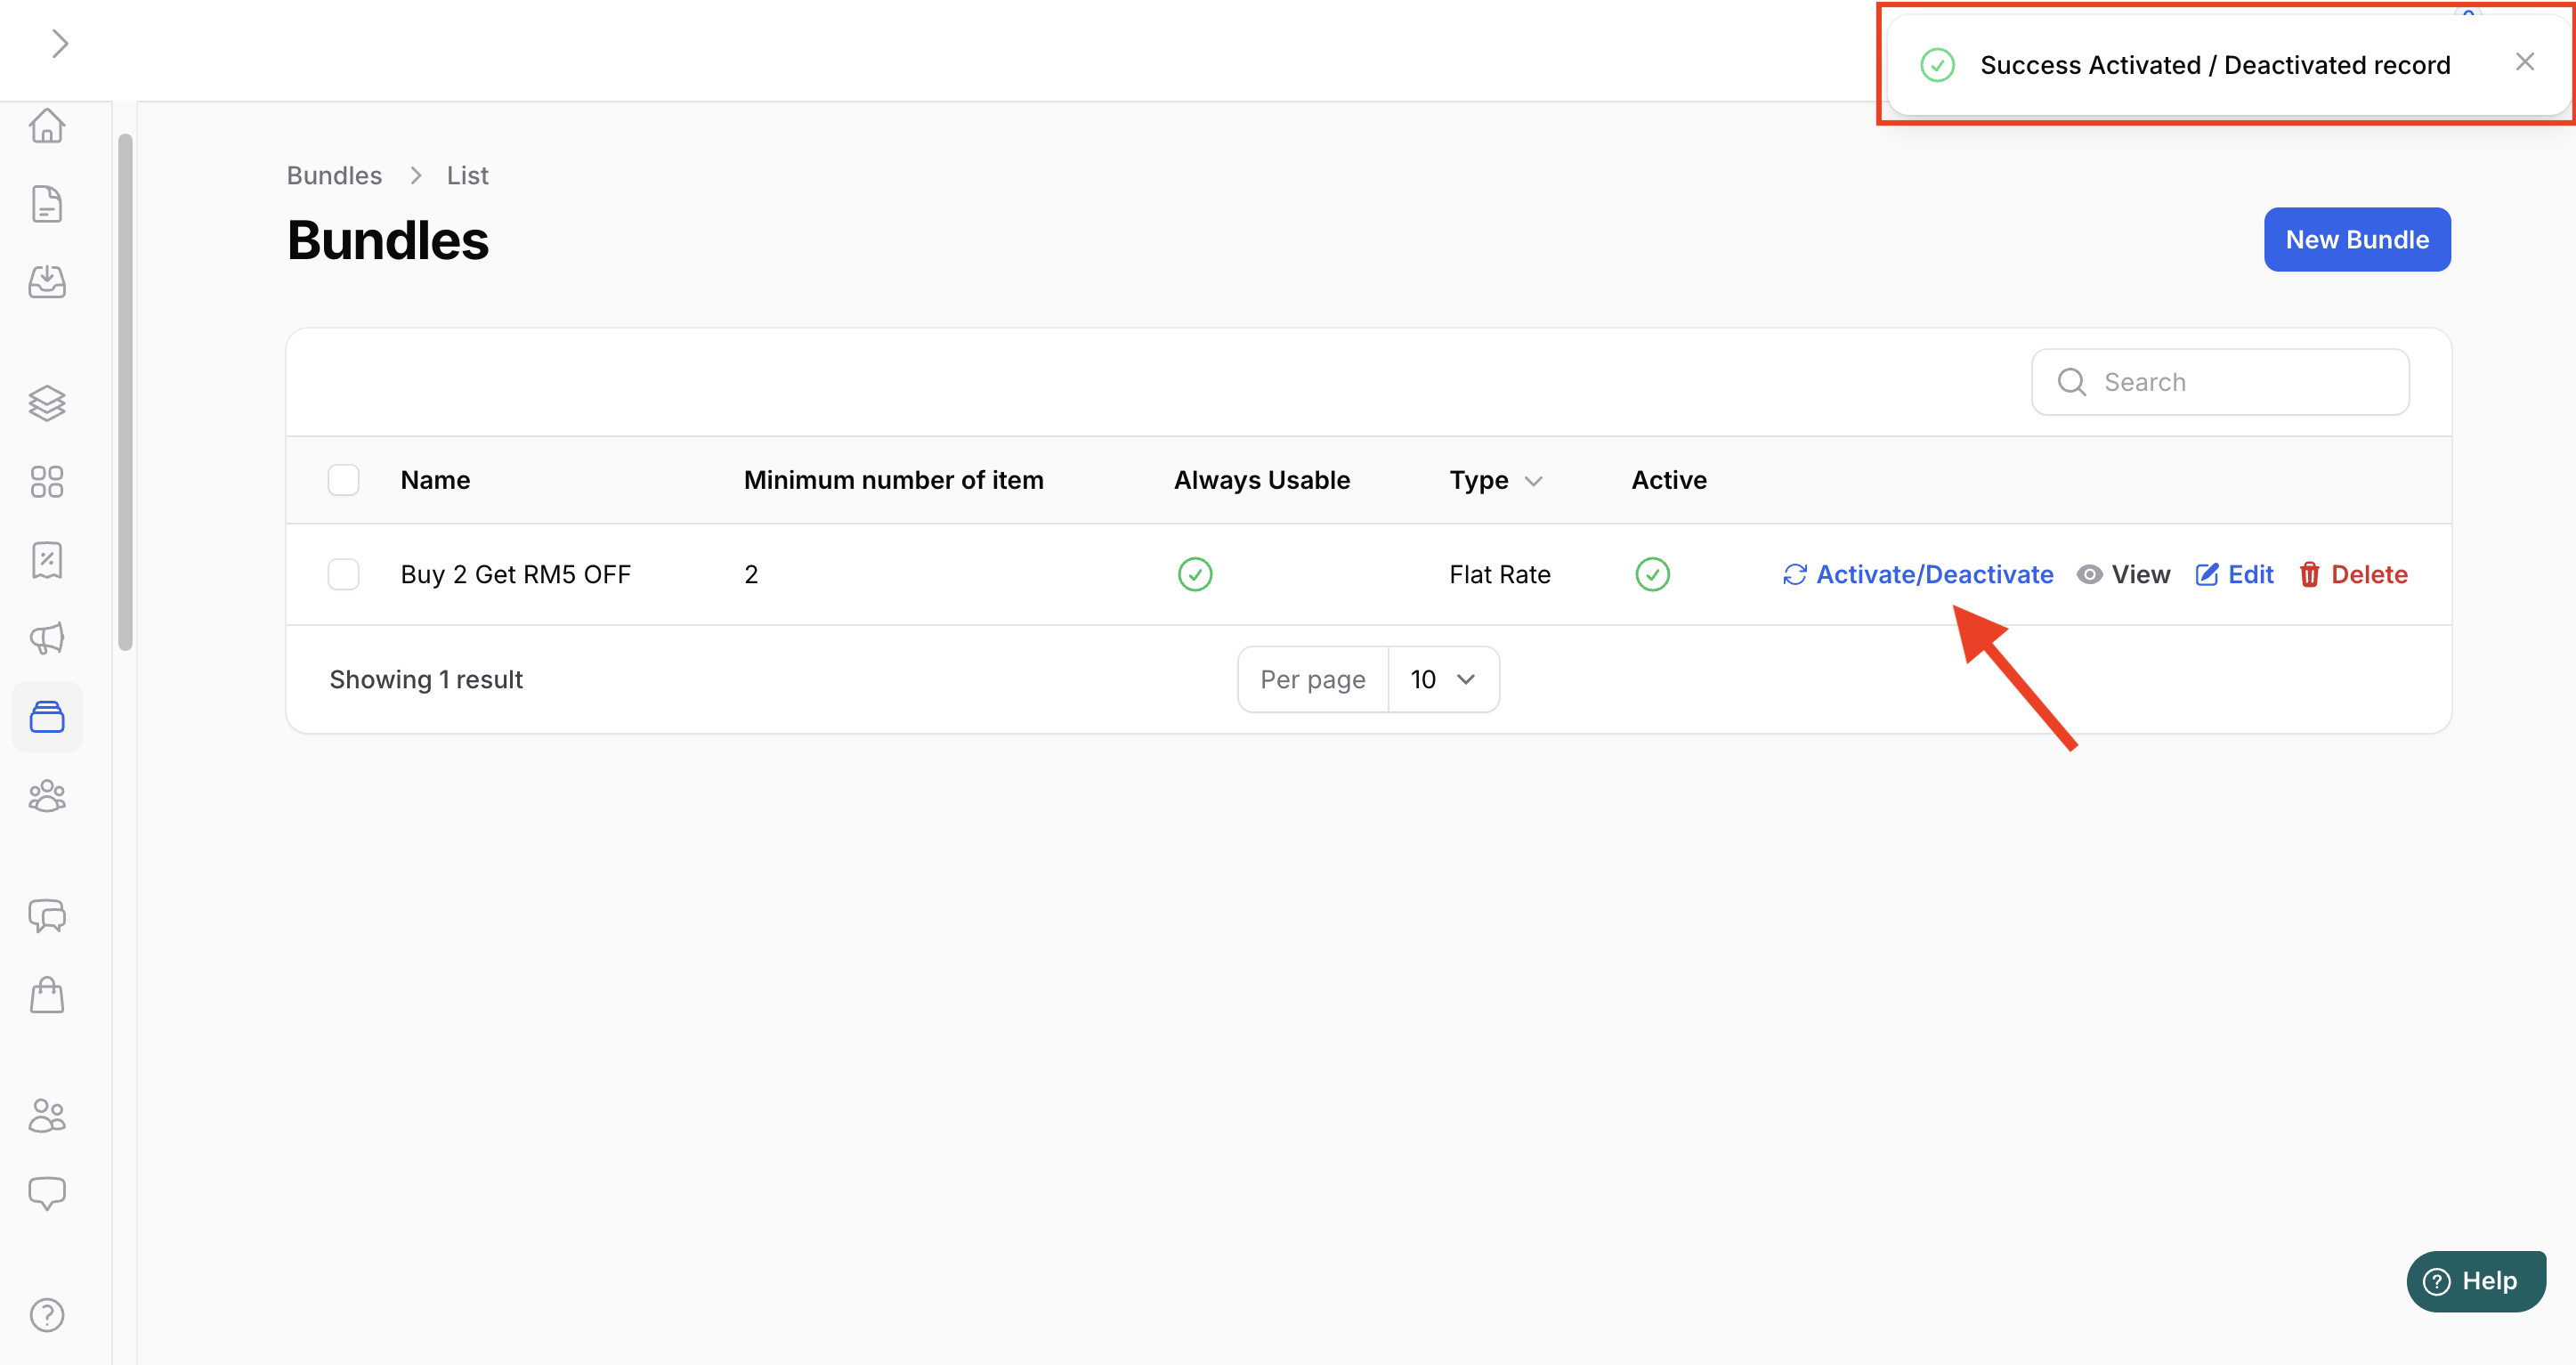Image resolution: width=2576 pixels, height=1365 pixels.
Task: Open the four-squares grid sidebar icon
Action: [47, 481]
